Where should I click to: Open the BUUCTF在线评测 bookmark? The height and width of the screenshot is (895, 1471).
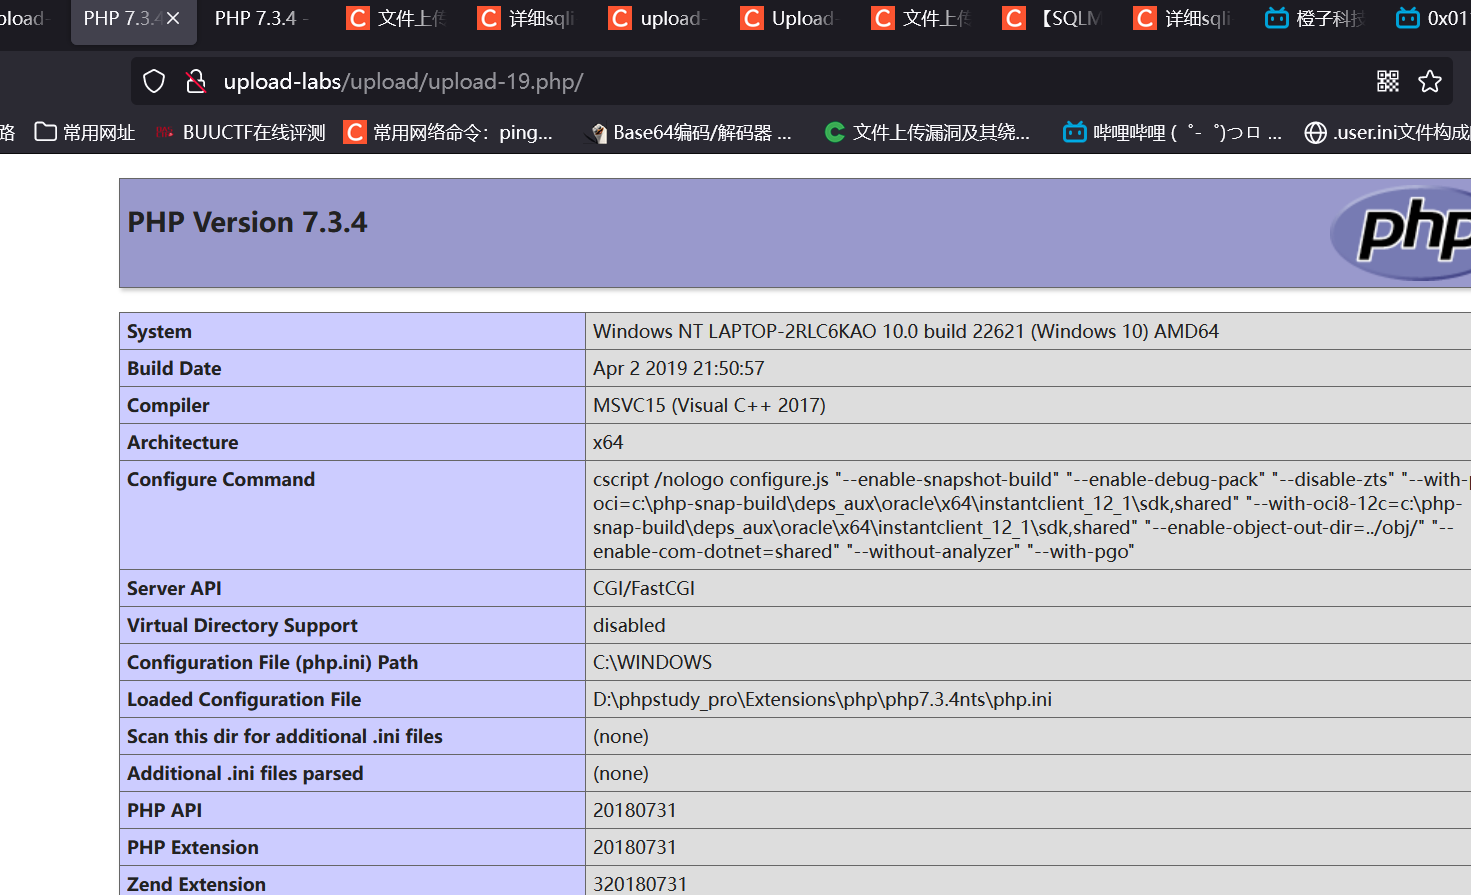[241, 132]
